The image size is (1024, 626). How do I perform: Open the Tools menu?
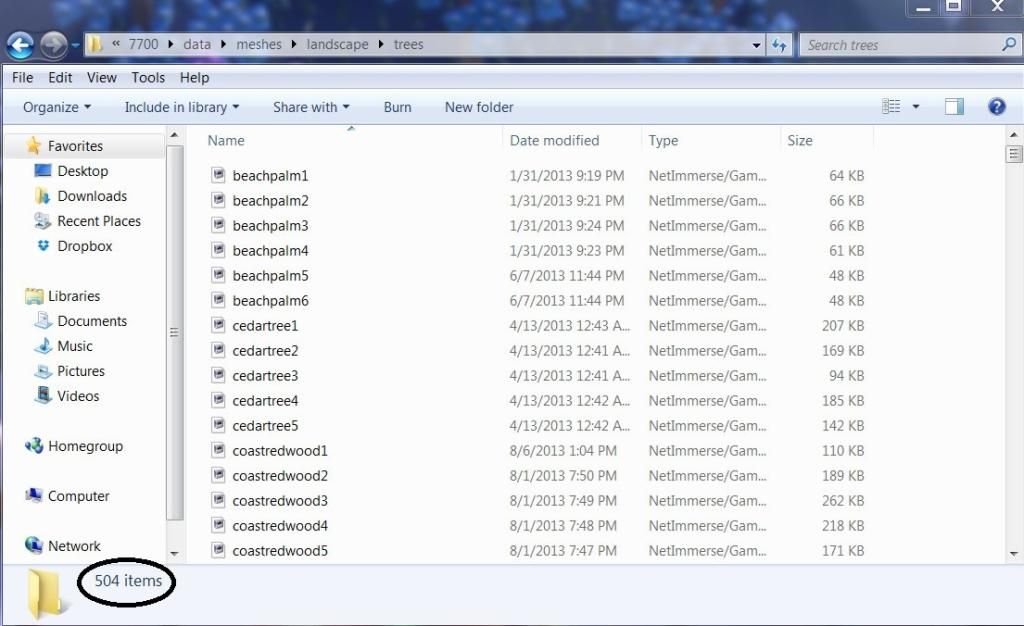[x=148, y=77]
